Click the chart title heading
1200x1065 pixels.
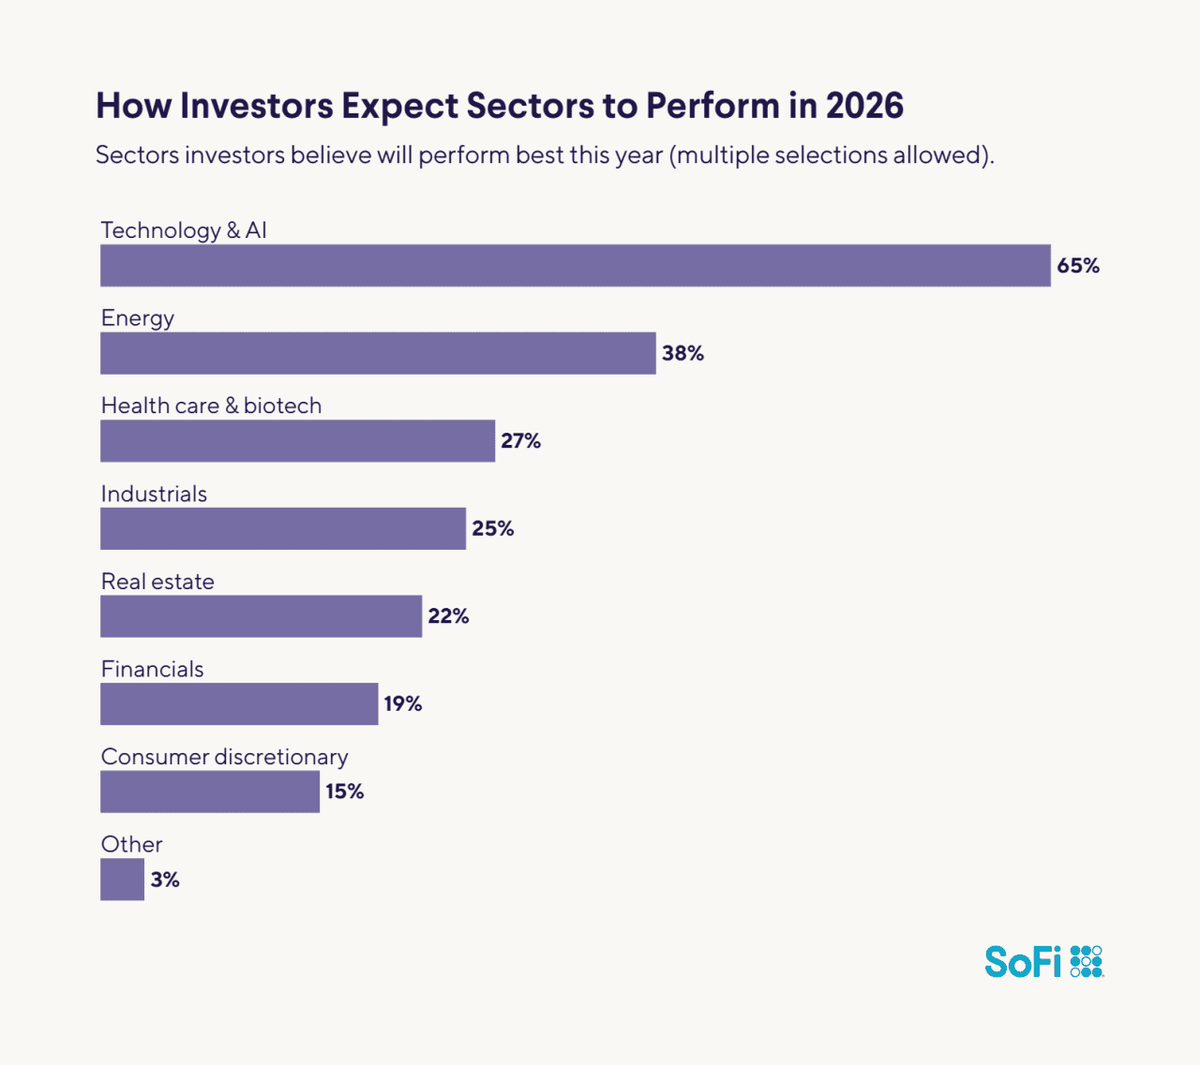[499, 106]
